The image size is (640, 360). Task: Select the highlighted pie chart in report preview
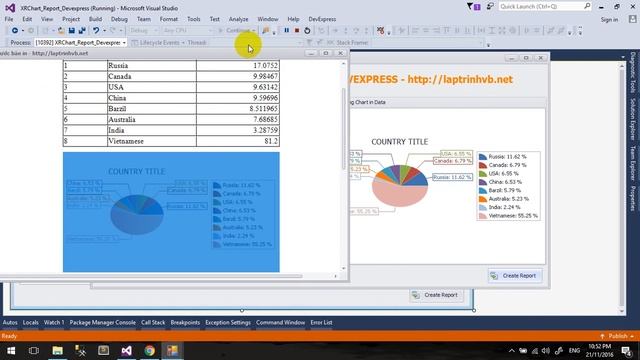tap(171, 212)
